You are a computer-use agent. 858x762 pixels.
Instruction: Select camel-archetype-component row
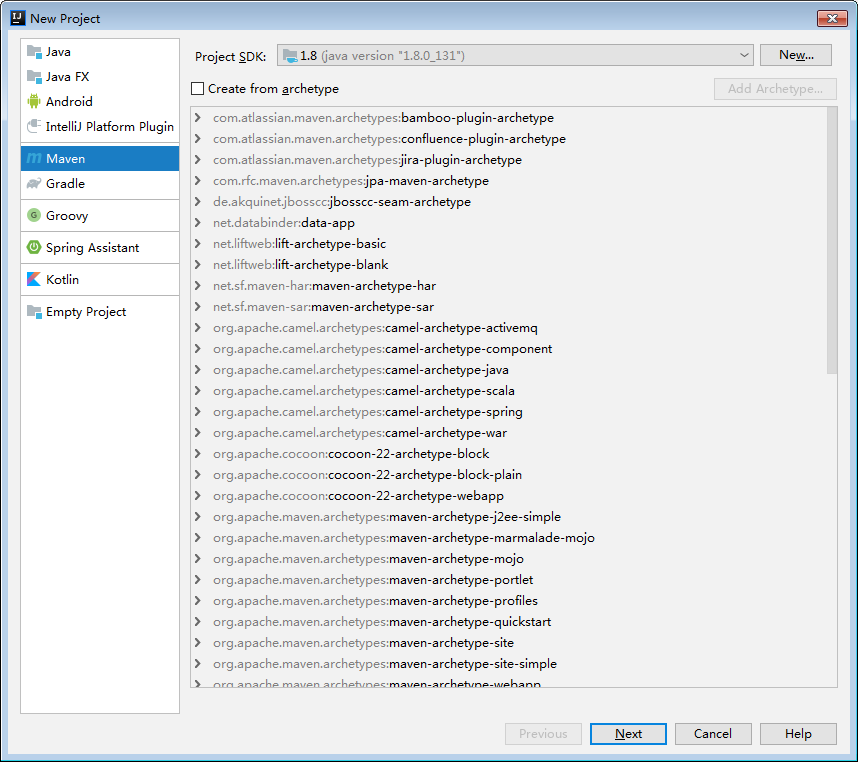[x=509, y=348]
